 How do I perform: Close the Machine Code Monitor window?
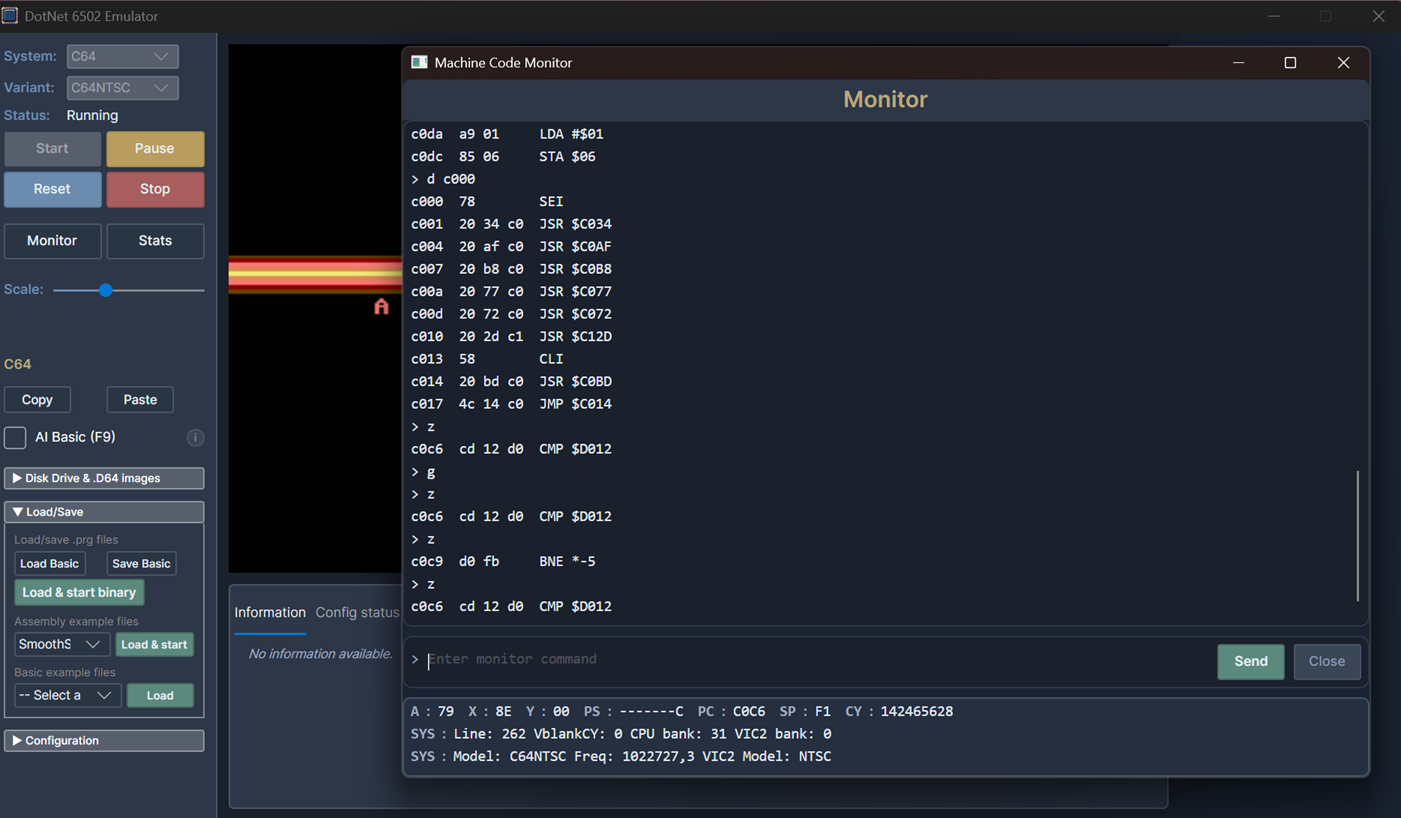tap(1343, 62)
